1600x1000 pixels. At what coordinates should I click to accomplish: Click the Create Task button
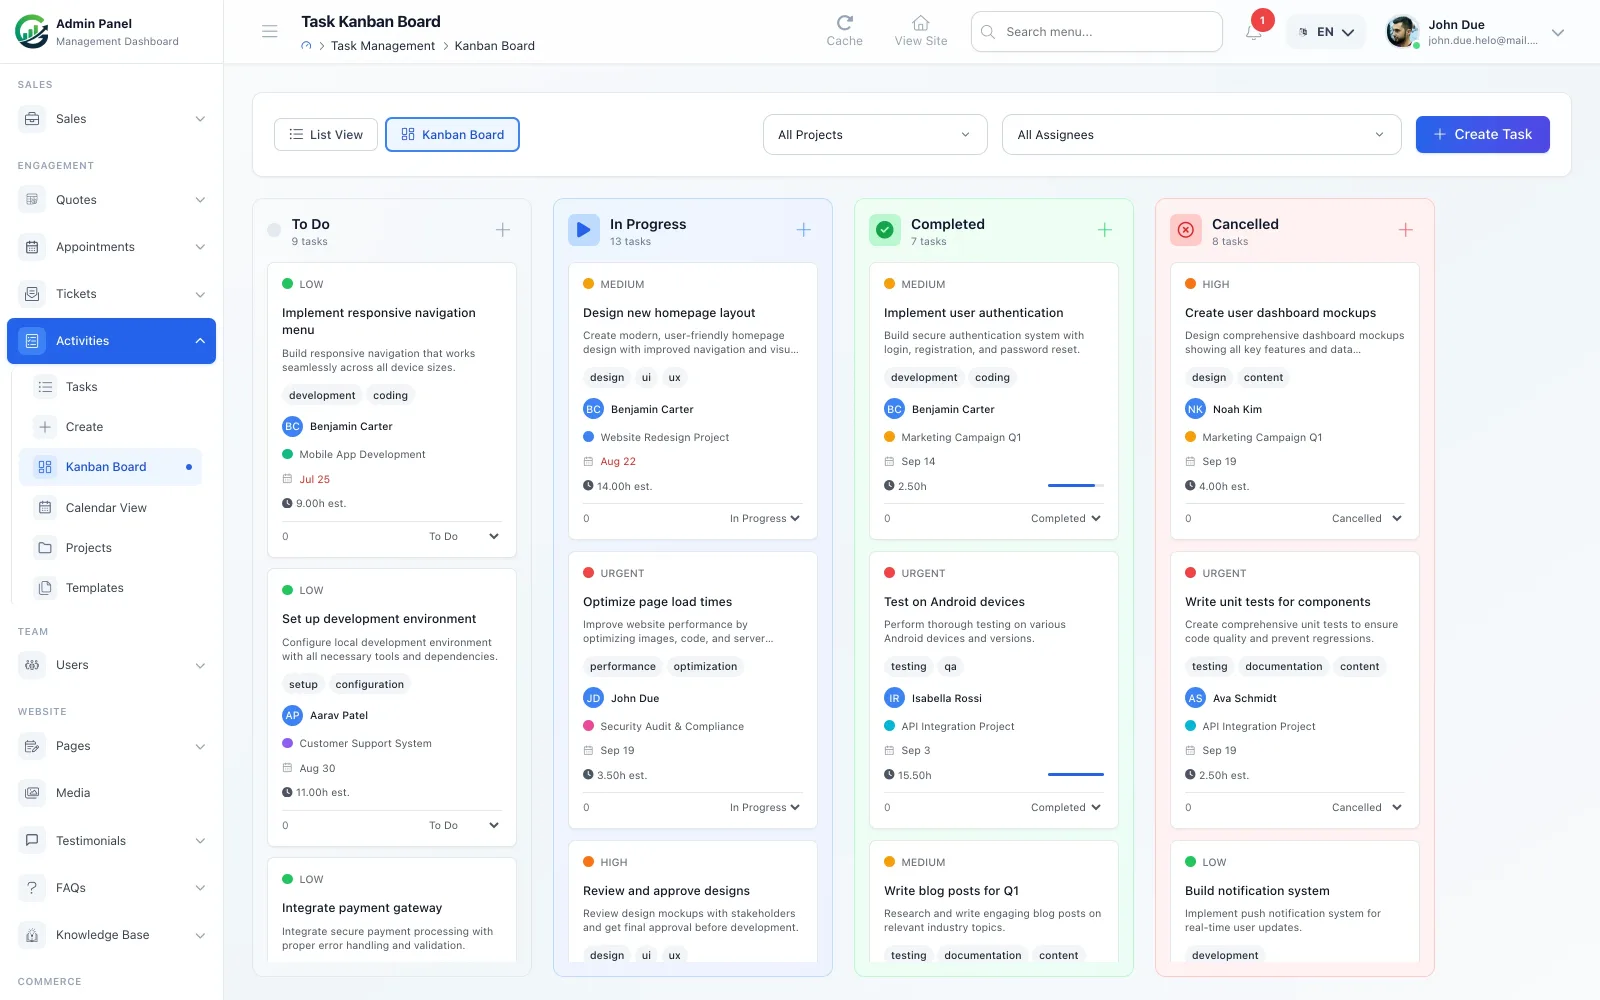tap(1483, 134)
